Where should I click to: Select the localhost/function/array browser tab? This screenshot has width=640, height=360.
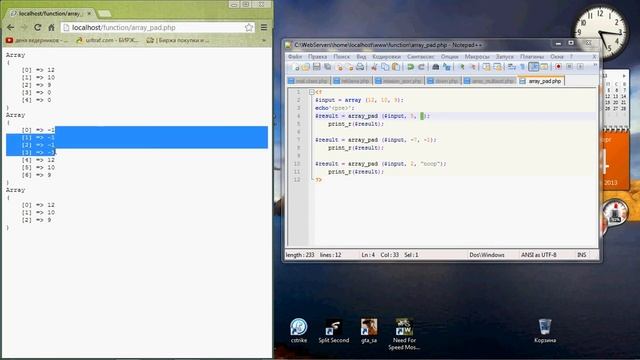[x=51, y=13]
